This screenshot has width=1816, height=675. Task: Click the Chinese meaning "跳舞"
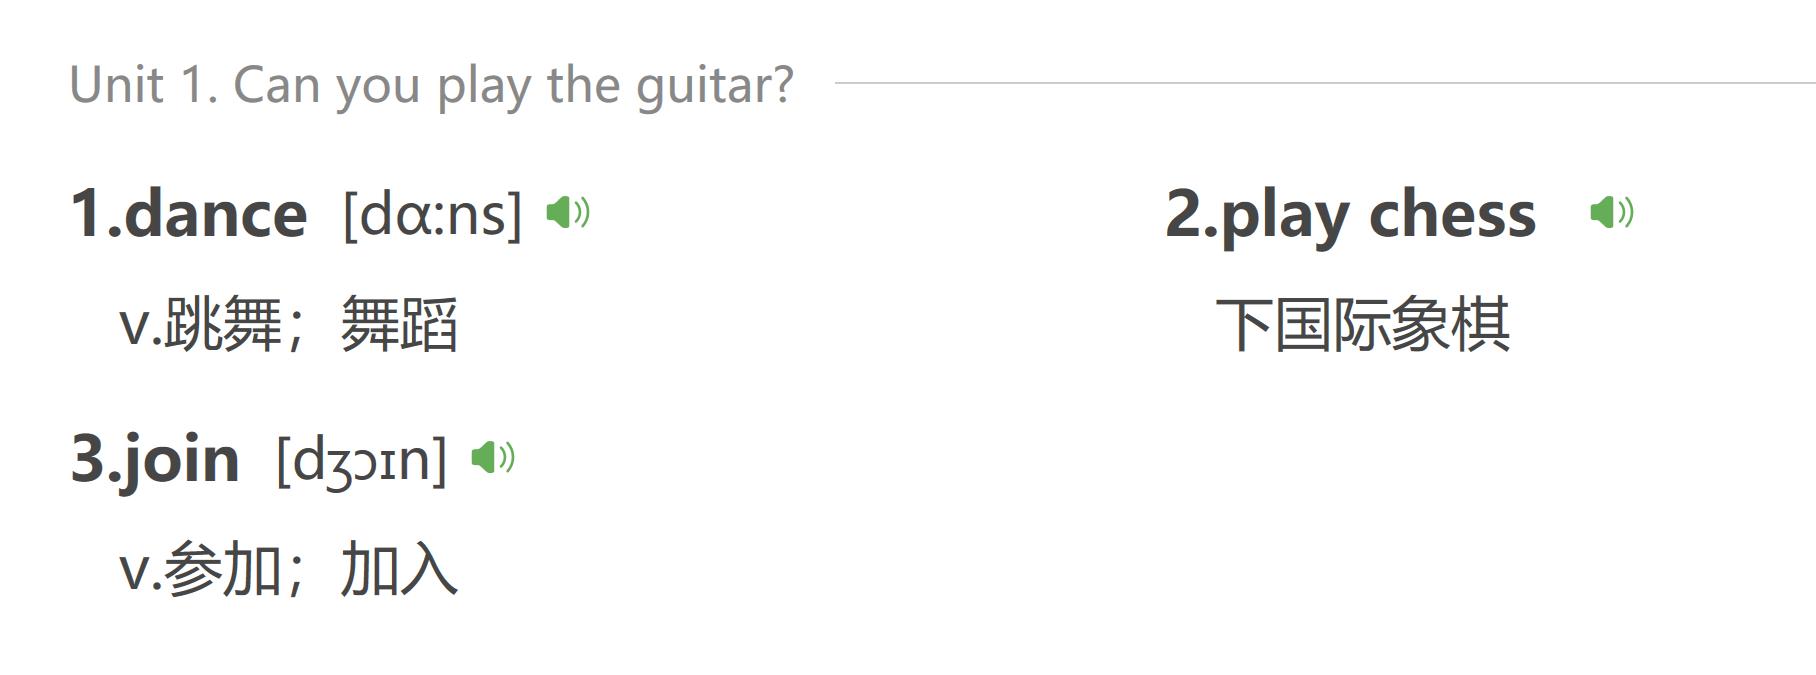224,325
